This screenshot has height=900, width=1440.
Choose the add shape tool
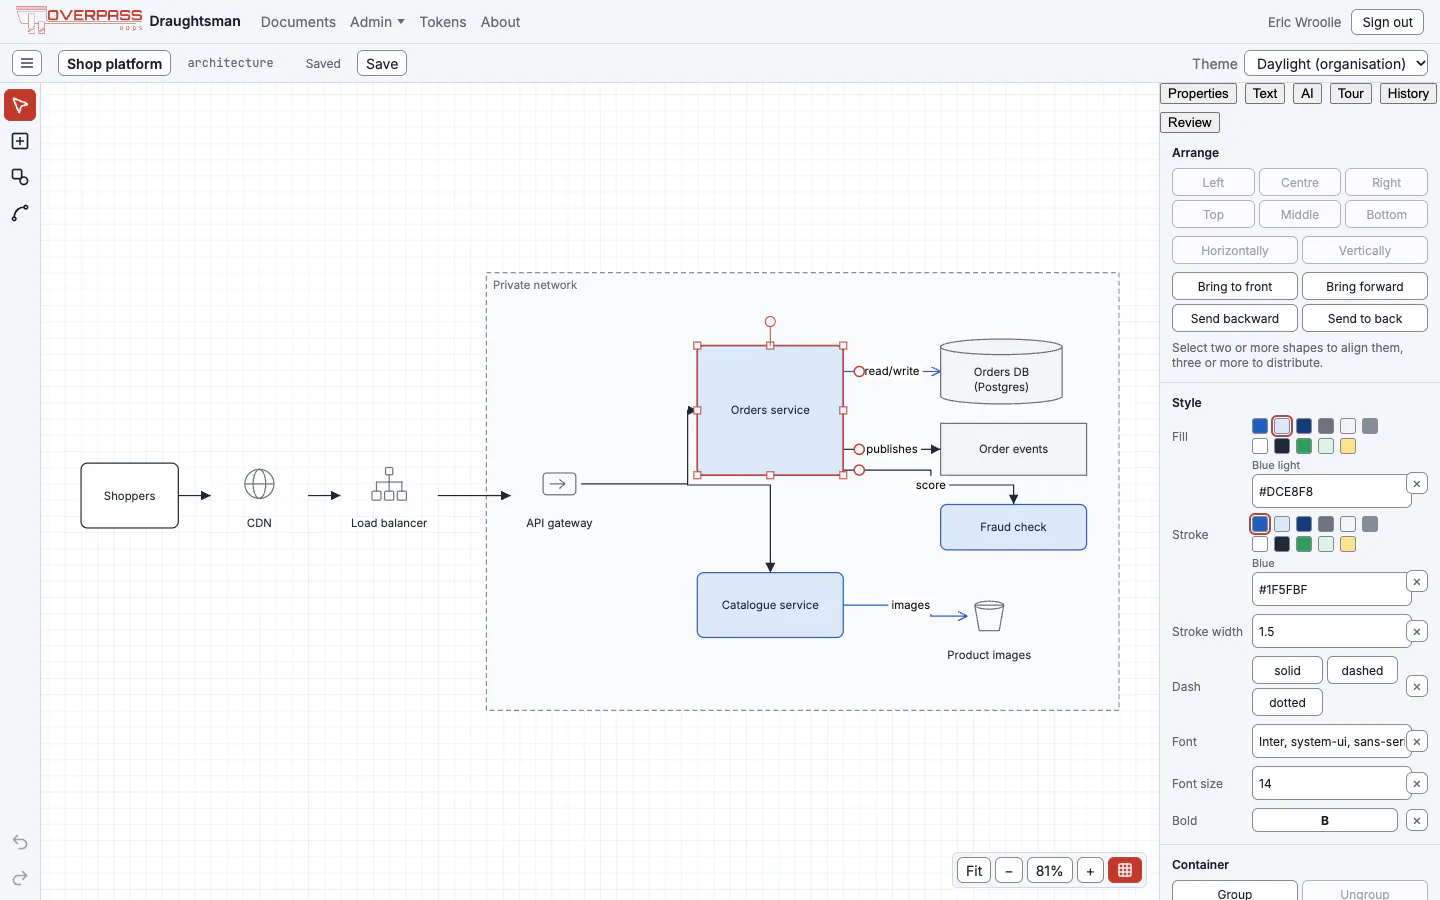coord(20,141)
